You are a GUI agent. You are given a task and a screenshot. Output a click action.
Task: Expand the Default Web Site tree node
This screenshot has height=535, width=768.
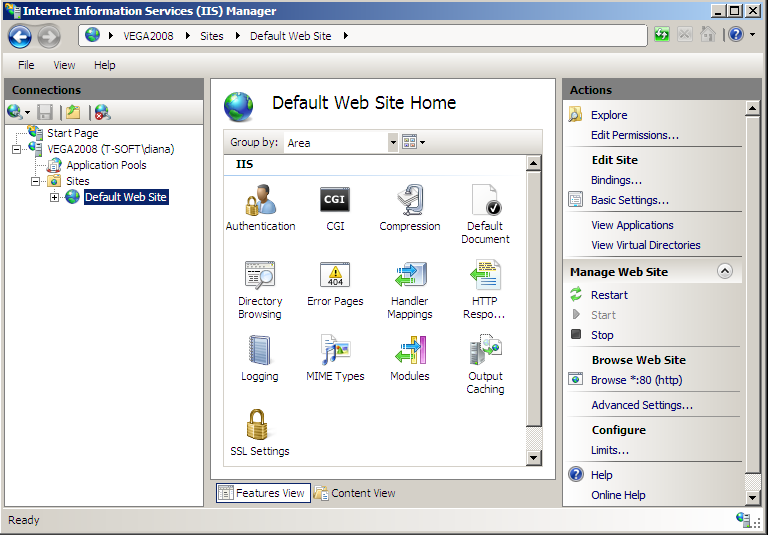pos(54,197)
